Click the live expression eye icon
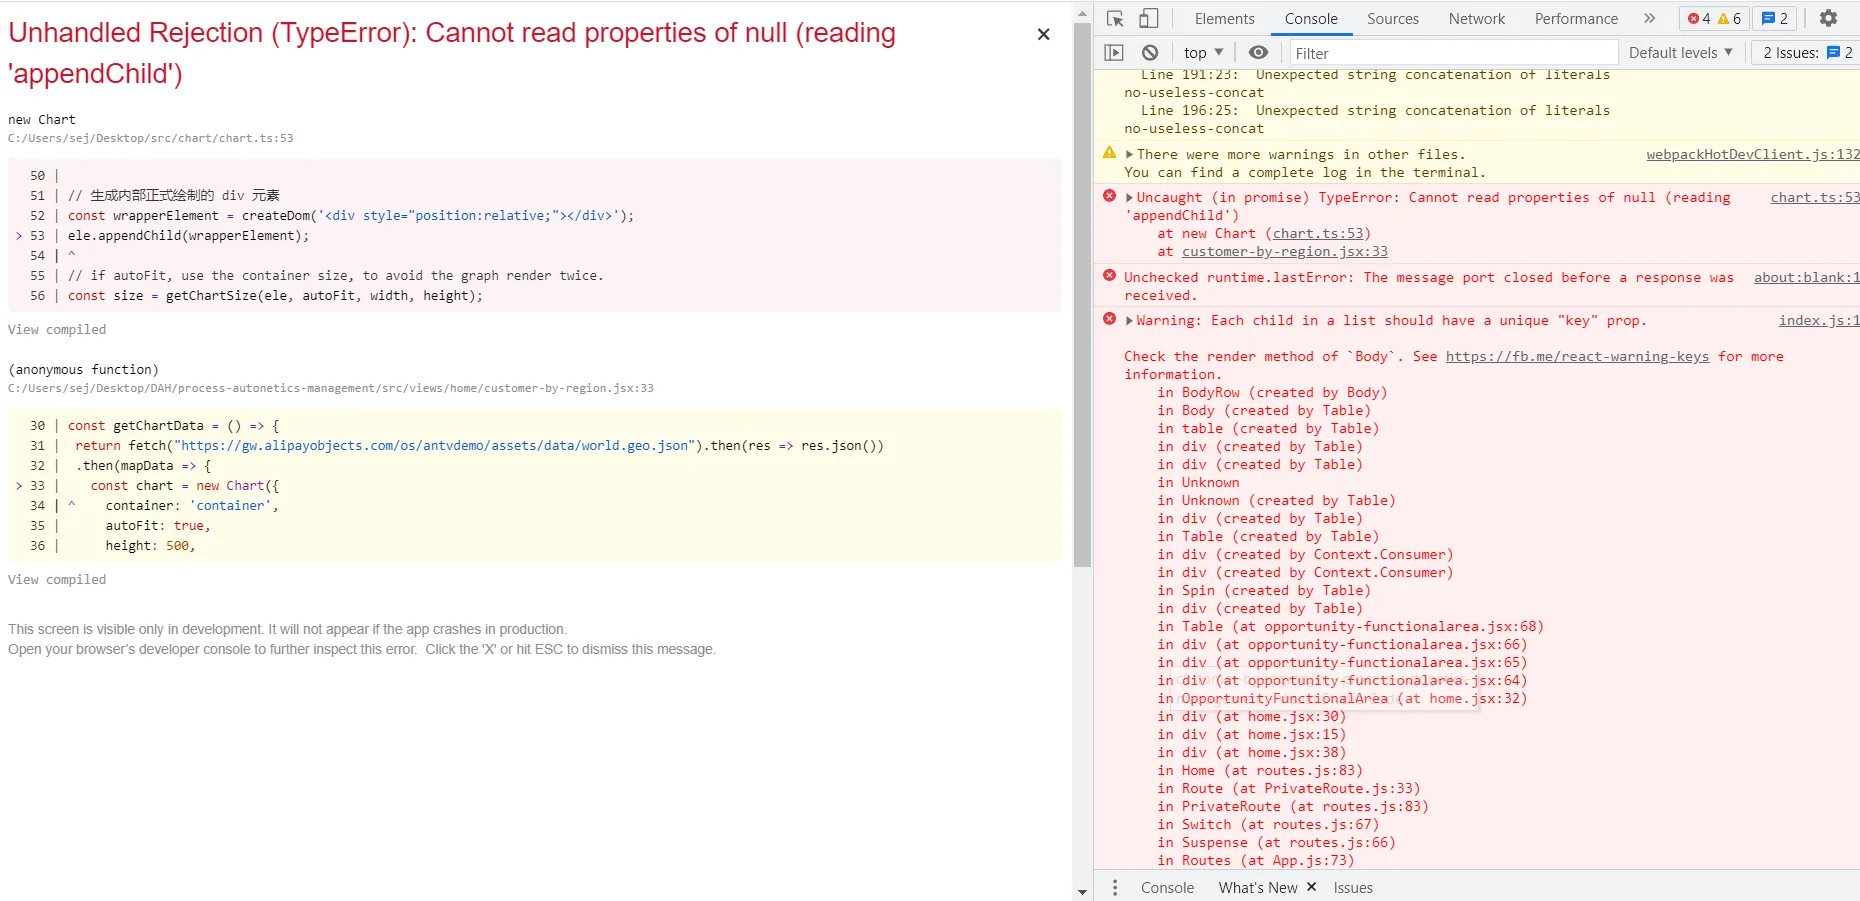This screenshot has height=901, width=1860. (x=1258, y=53)
